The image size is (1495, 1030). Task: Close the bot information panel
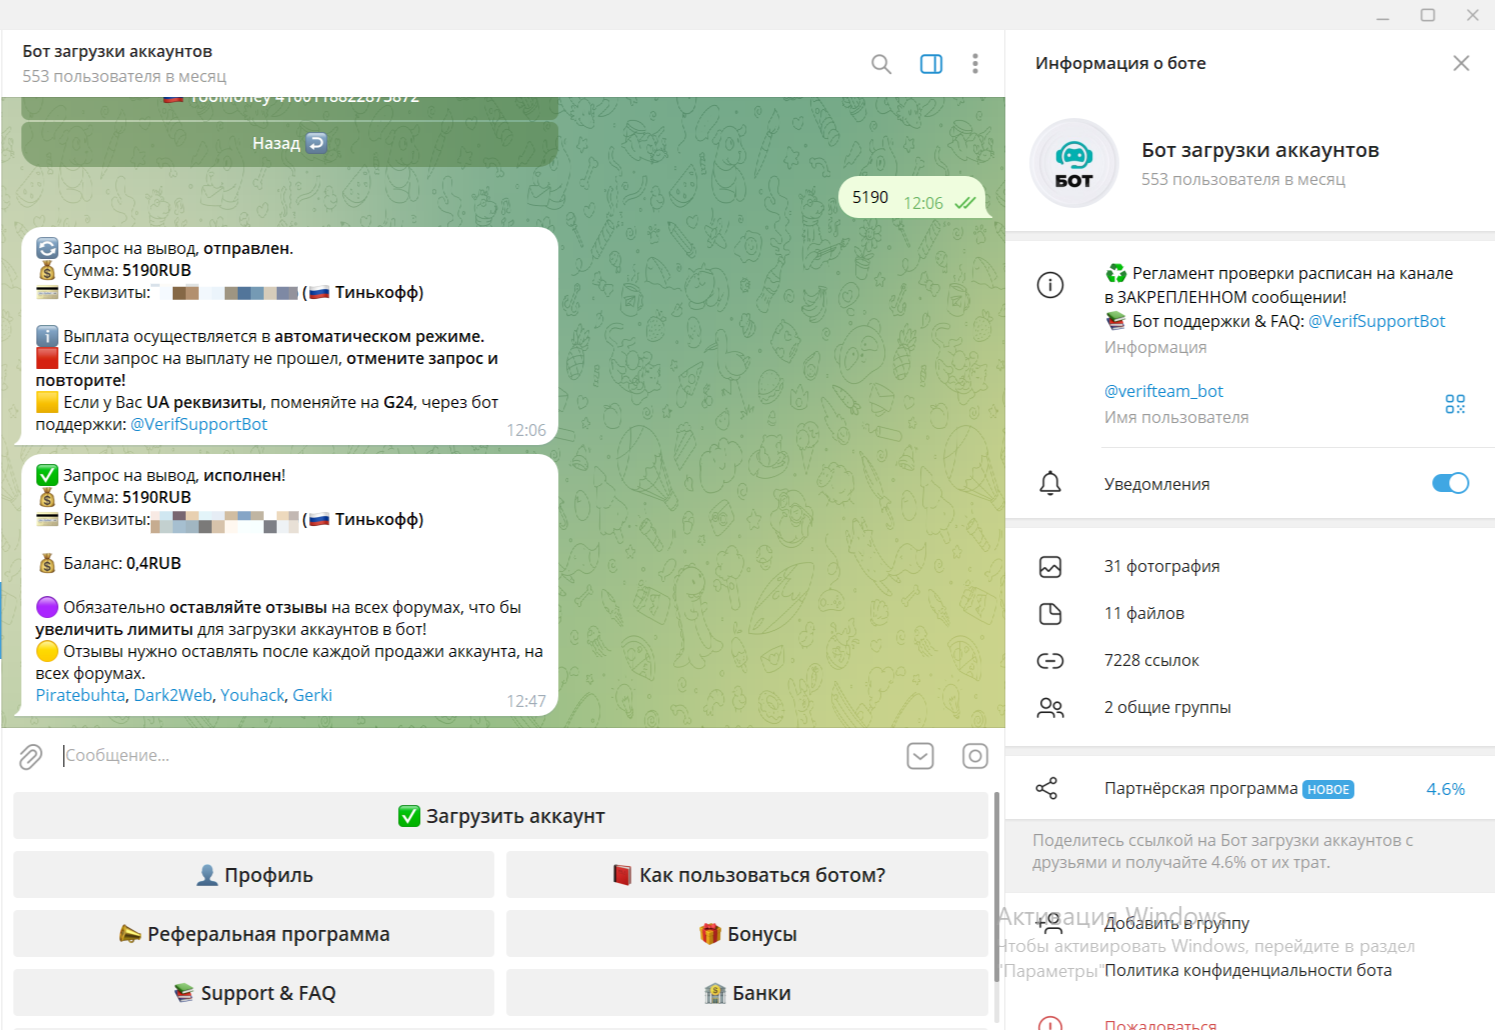click(x=1461, y=63)
